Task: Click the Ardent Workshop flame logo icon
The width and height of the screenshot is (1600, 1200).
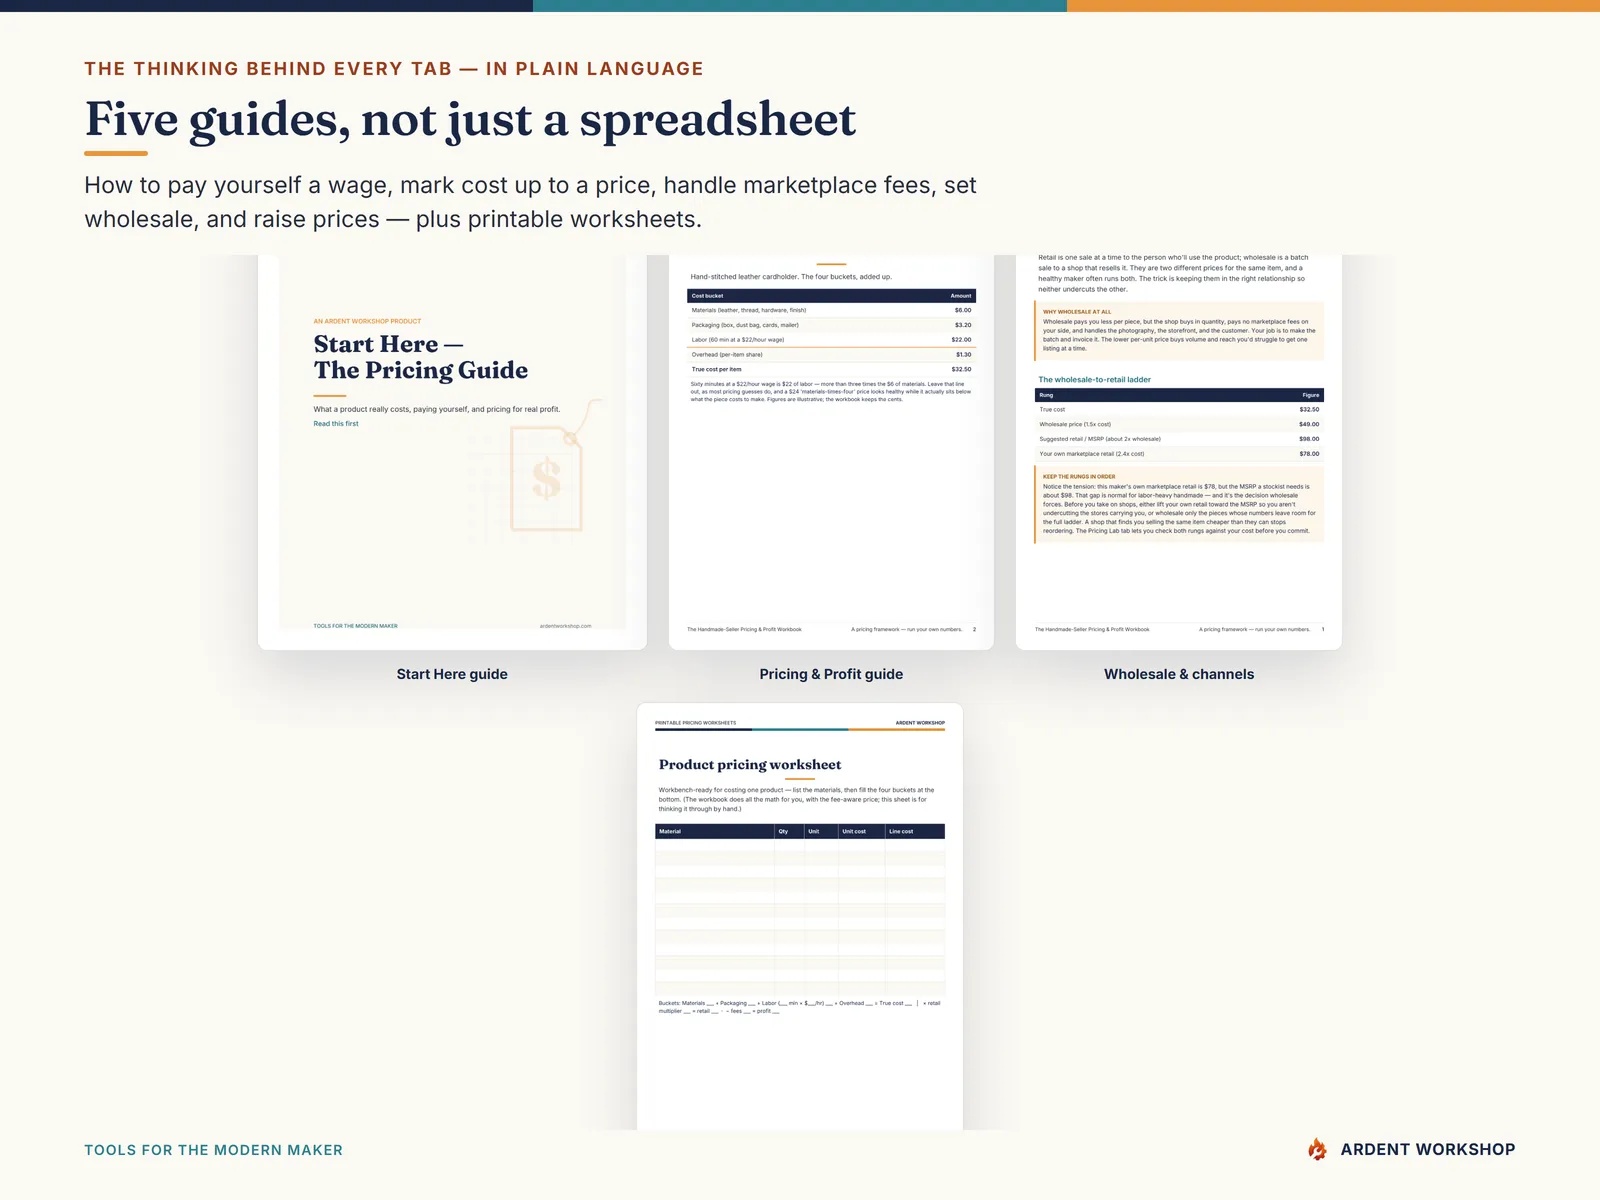Action: (1318, 1150)
